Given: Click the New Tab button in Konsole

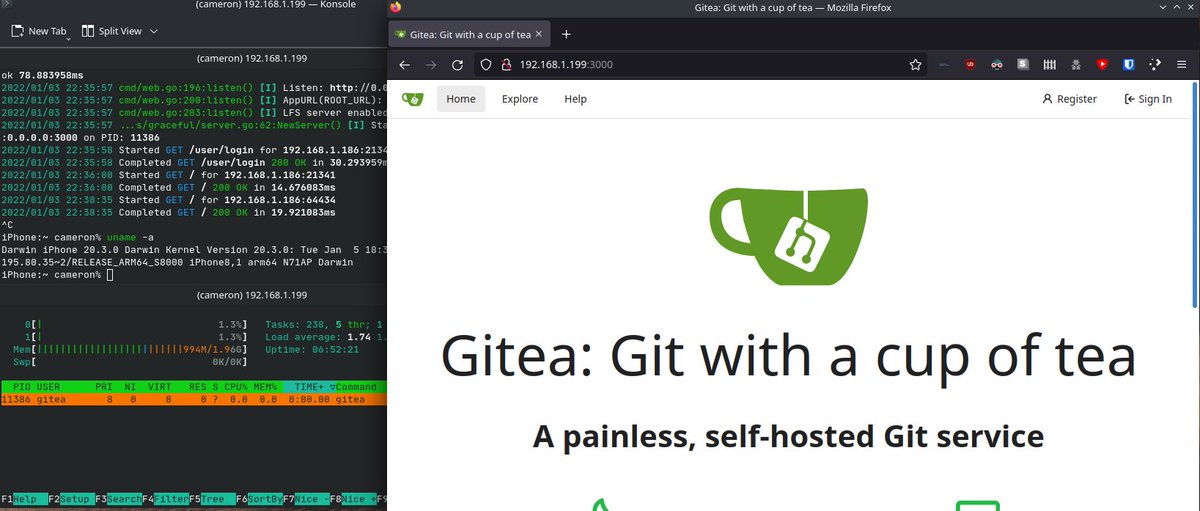Looking at the screenshot, I should tap(38, 31).
